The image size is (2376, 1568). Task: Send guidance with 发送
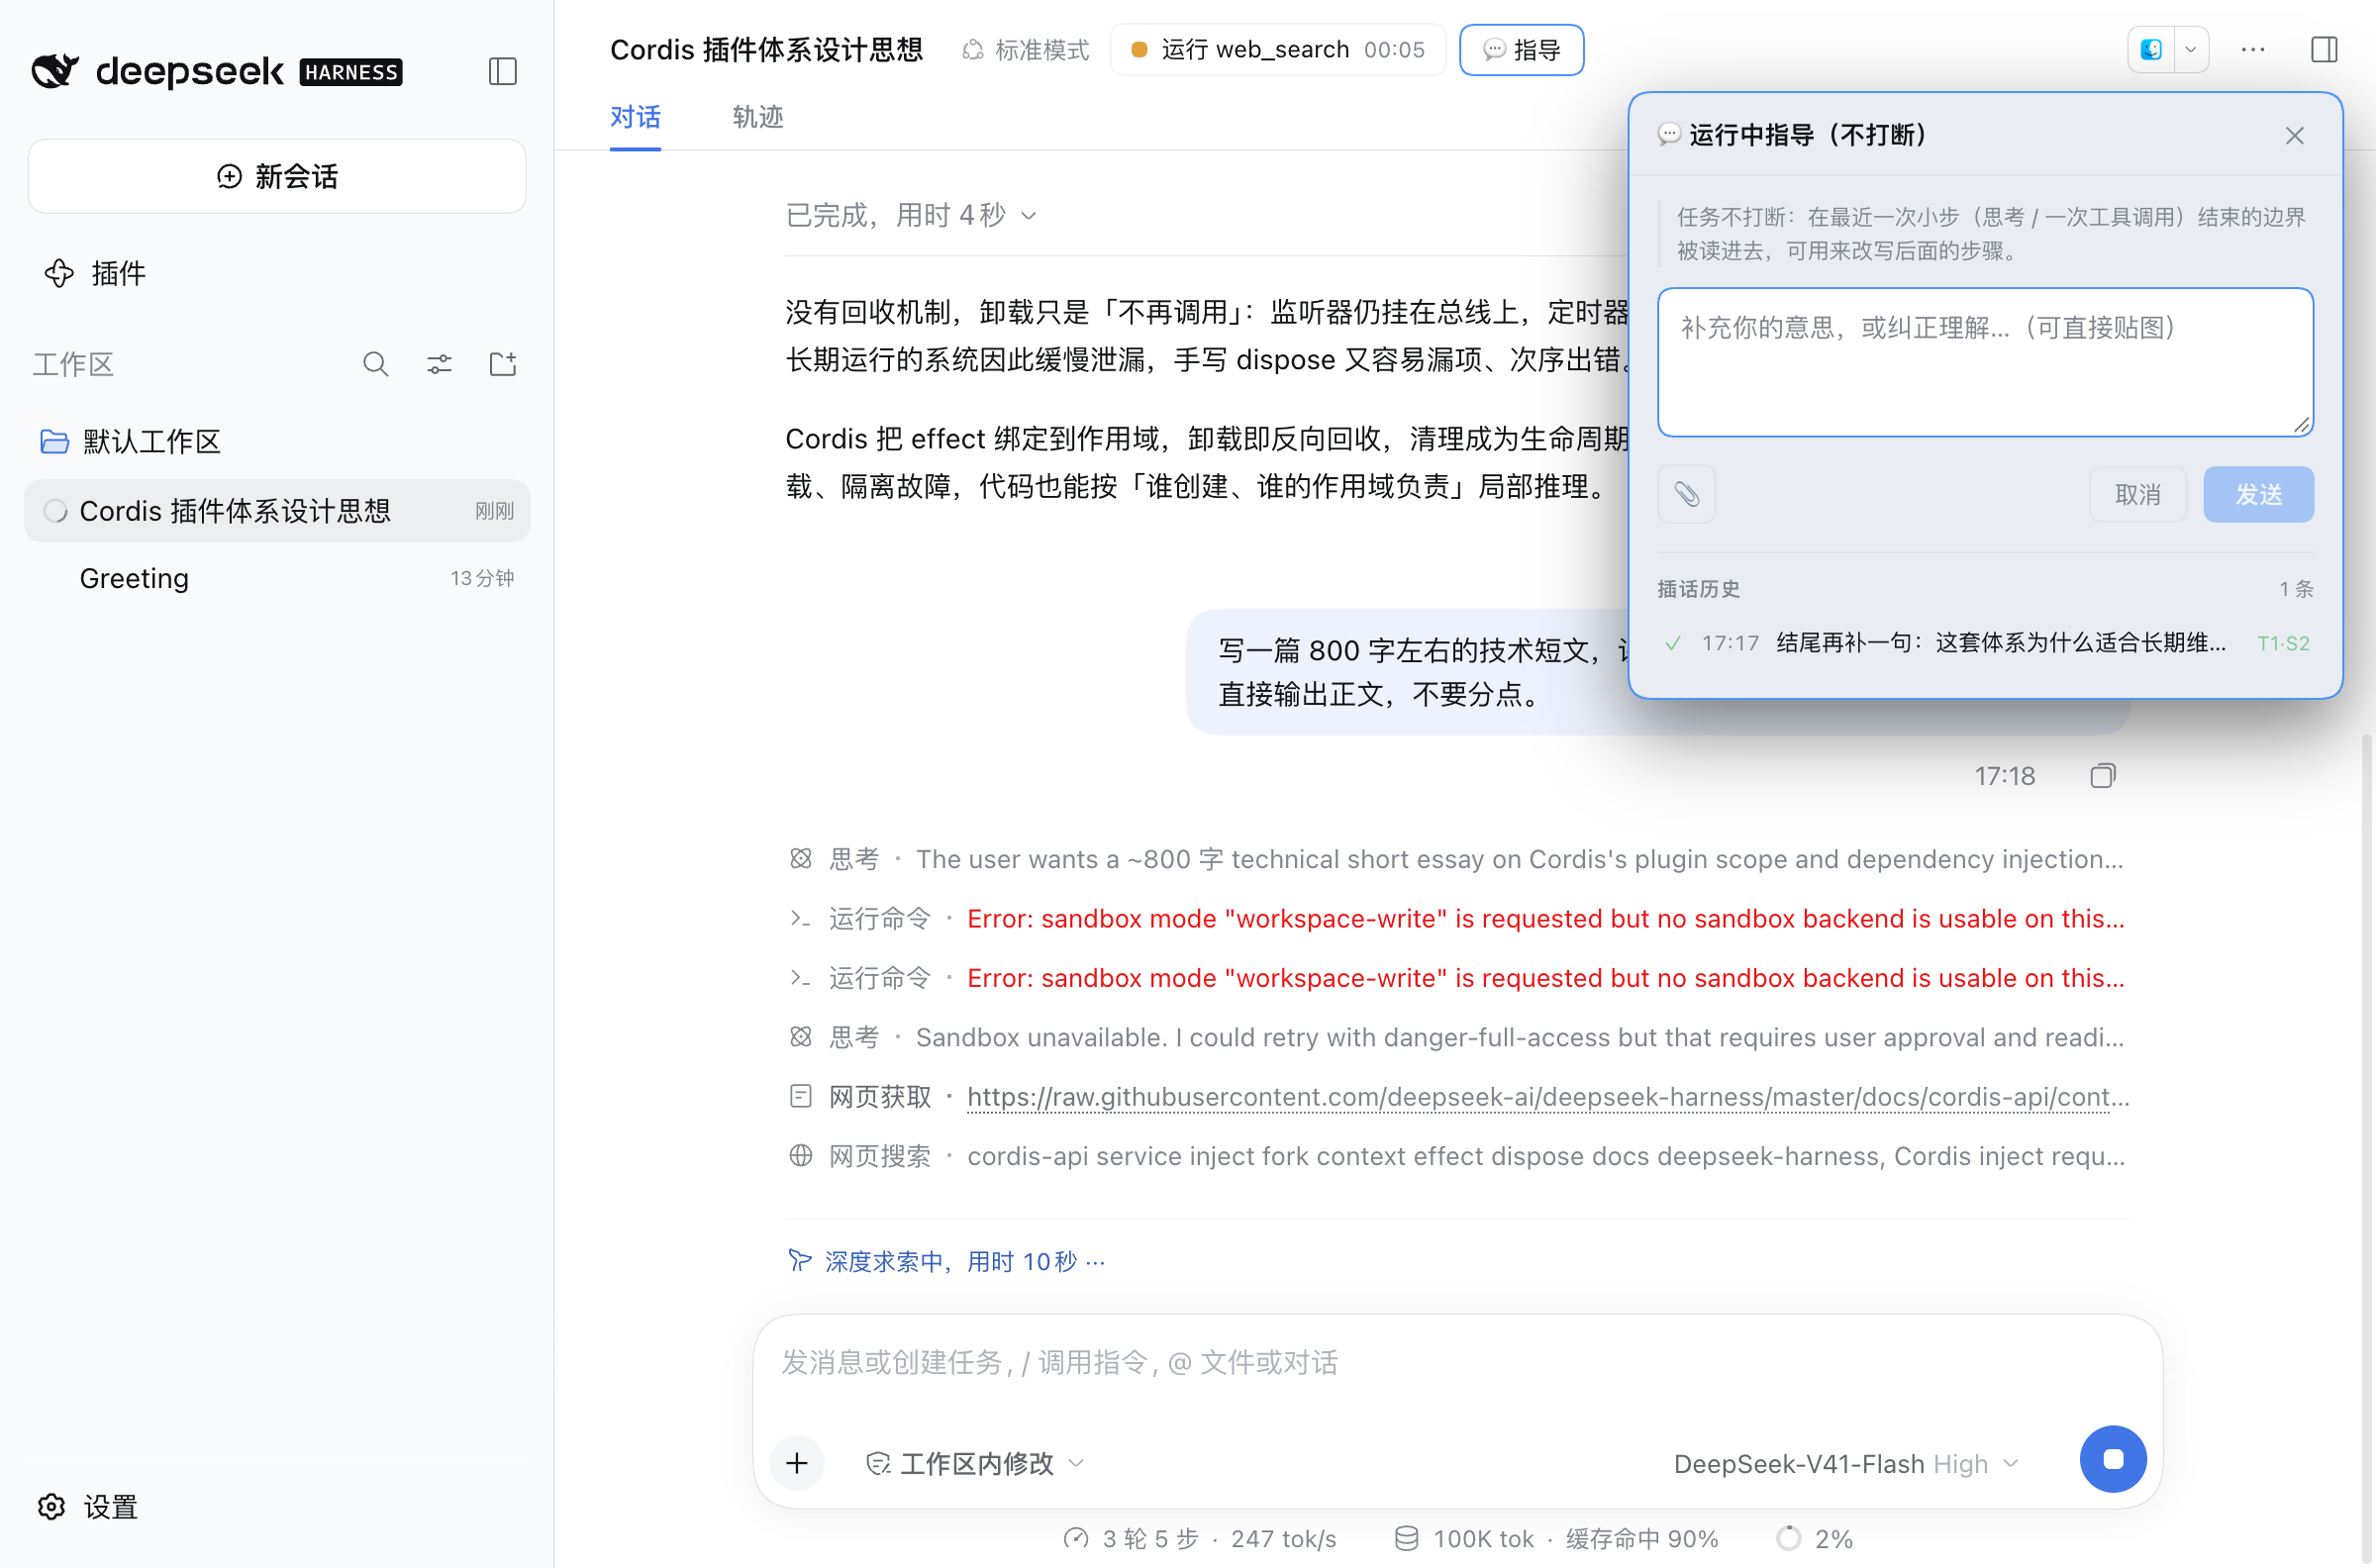(2258, 494)
